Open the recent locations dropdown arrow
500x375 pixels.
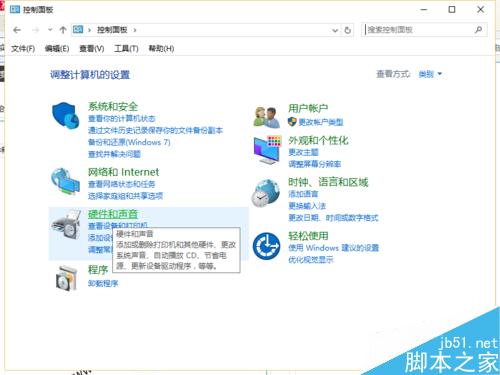[50, 30]
